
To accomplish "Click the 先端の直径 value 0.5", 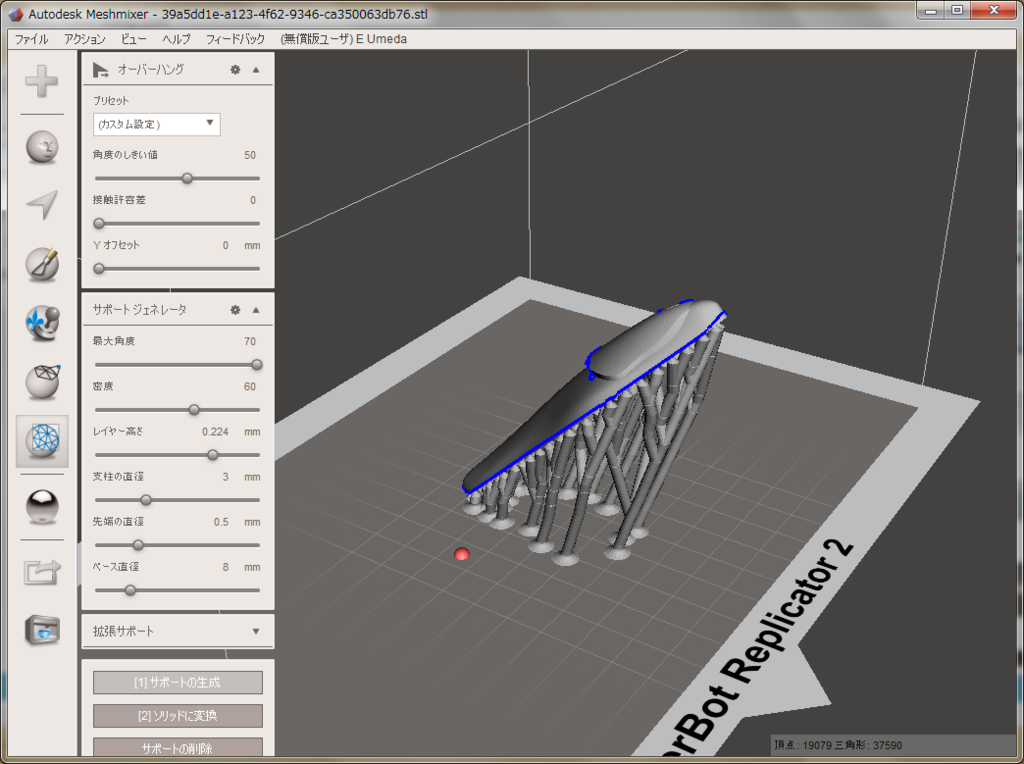I will 221,521.
